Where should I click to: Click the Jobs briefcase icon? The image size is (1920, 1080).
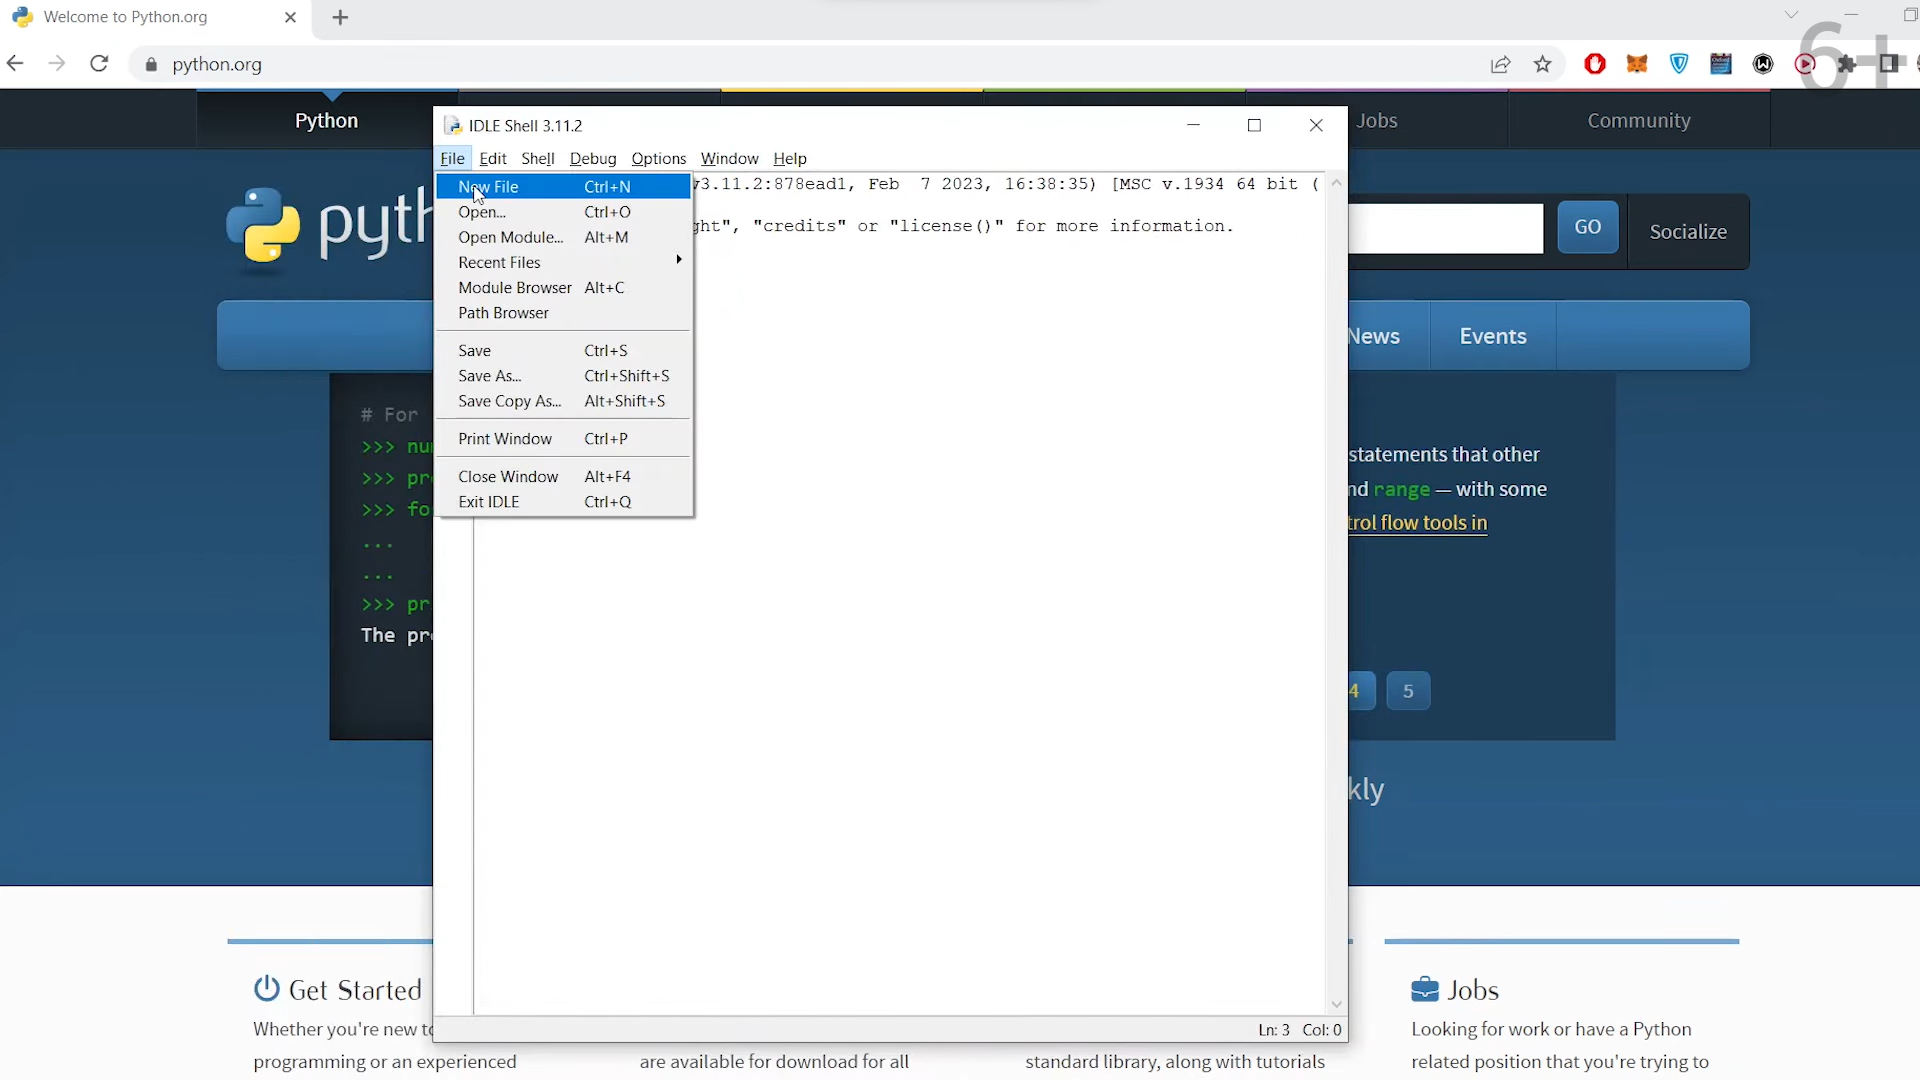[x=1424, y=989]
